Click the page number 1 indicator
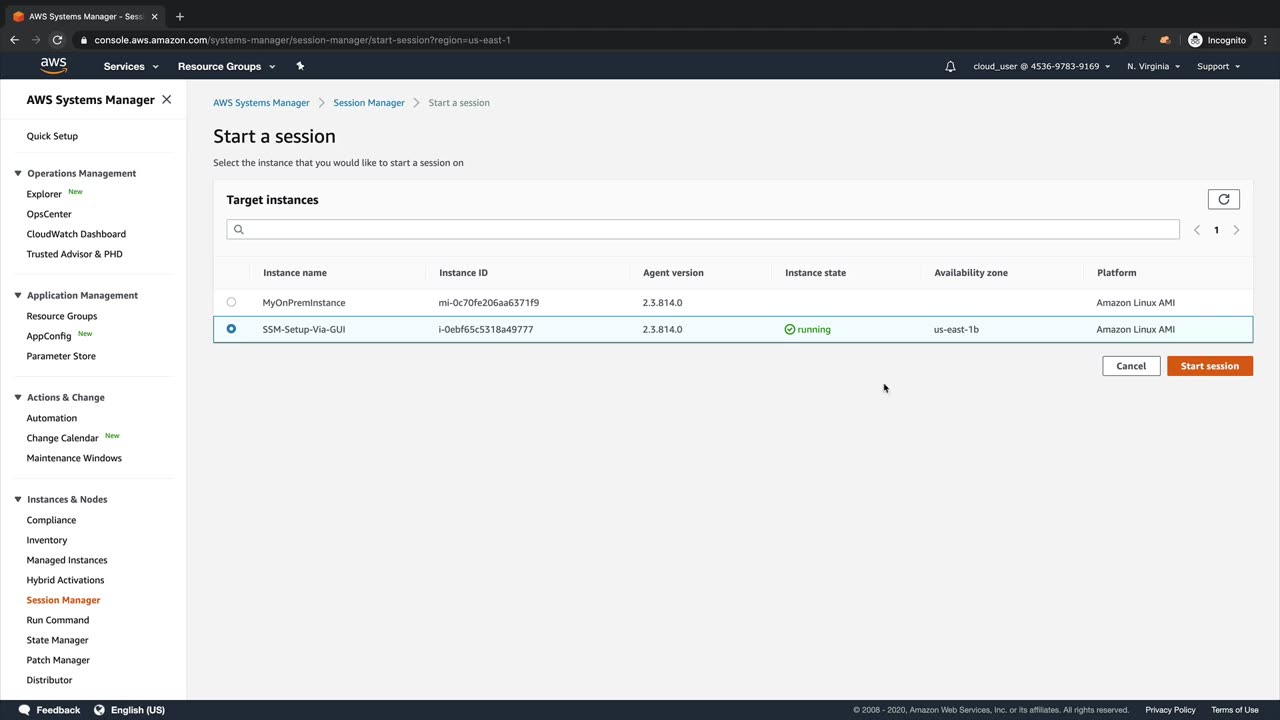This screenshot has width=1280, height=720. click(x=1216, y=230)
